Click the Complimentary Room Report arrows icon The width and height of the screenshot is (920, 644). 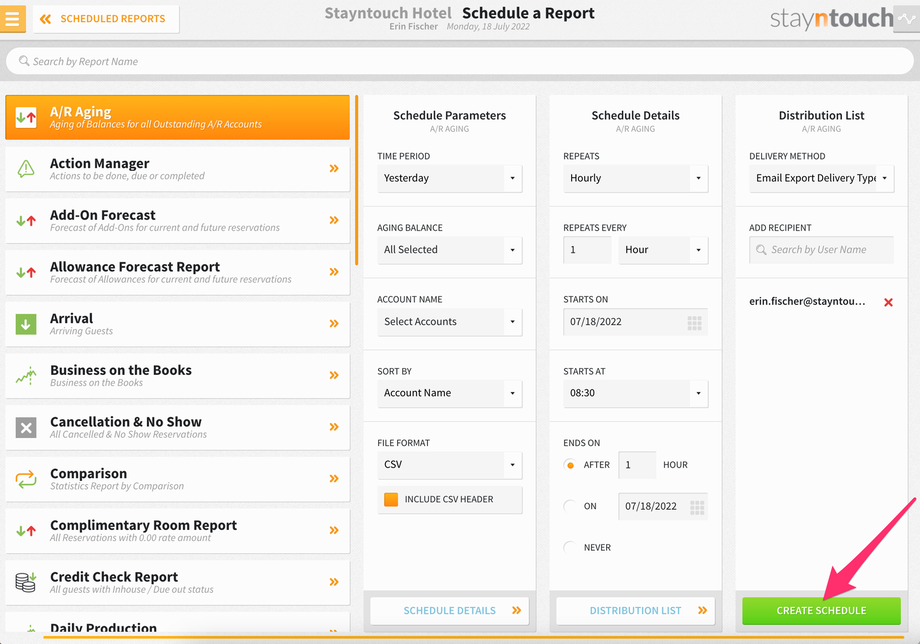click(26, 531)
